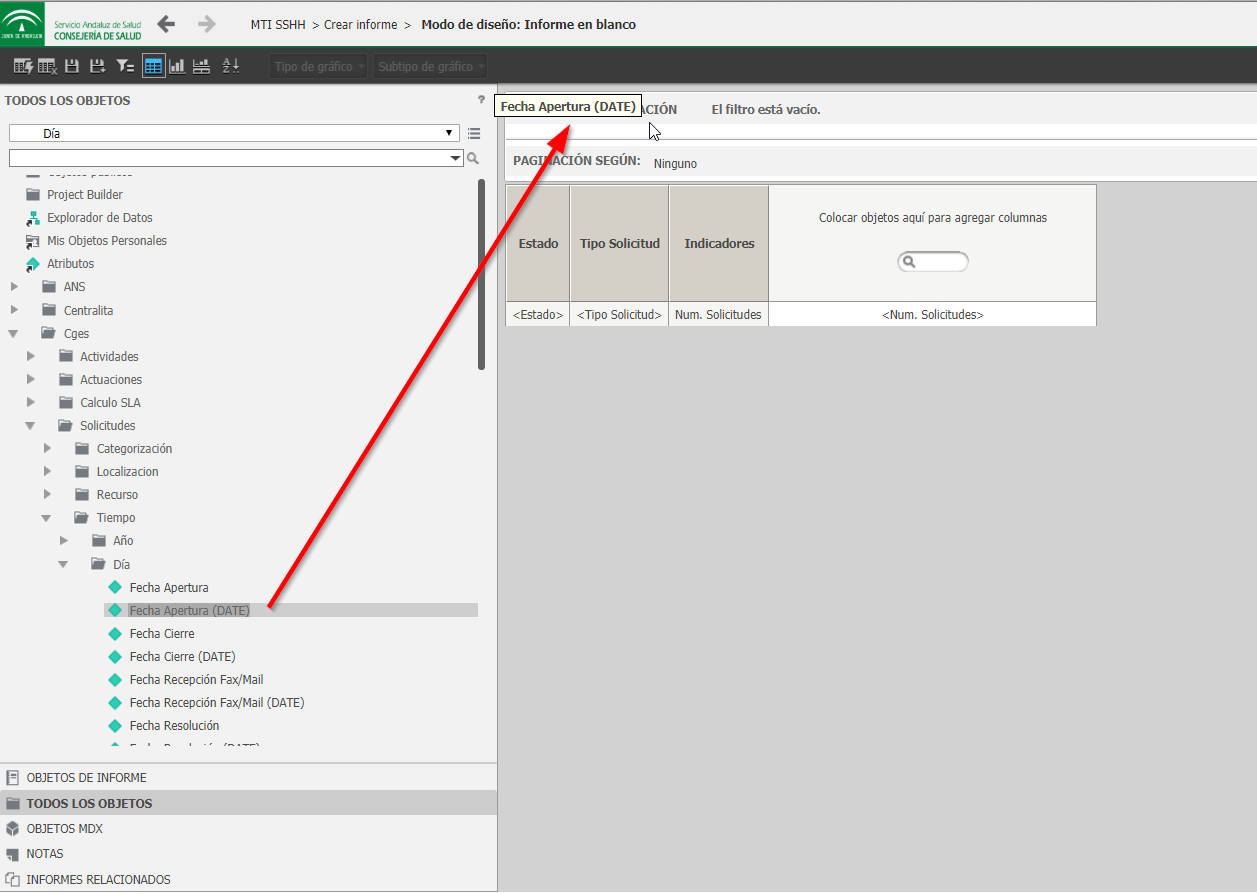Open the filter editor funnel icon
The width and height of the screenshot is (1257, 894).
[125, 66]
